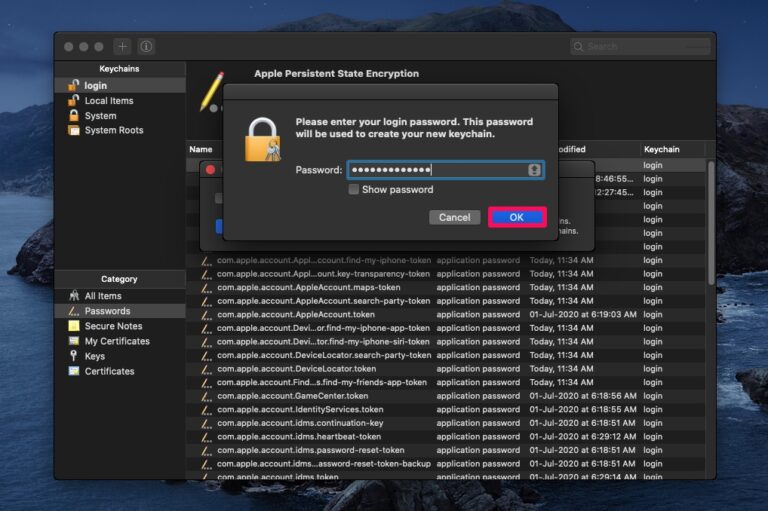Click the padlock keychain image in dialog

[x=263, y=140]
